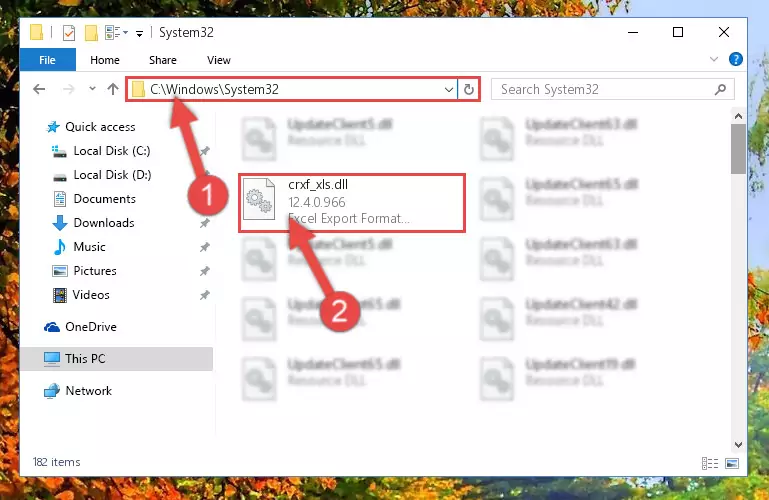Click the crxf_xls.dll gear file icon
This screenshot has width=769, height=500.
259,199
